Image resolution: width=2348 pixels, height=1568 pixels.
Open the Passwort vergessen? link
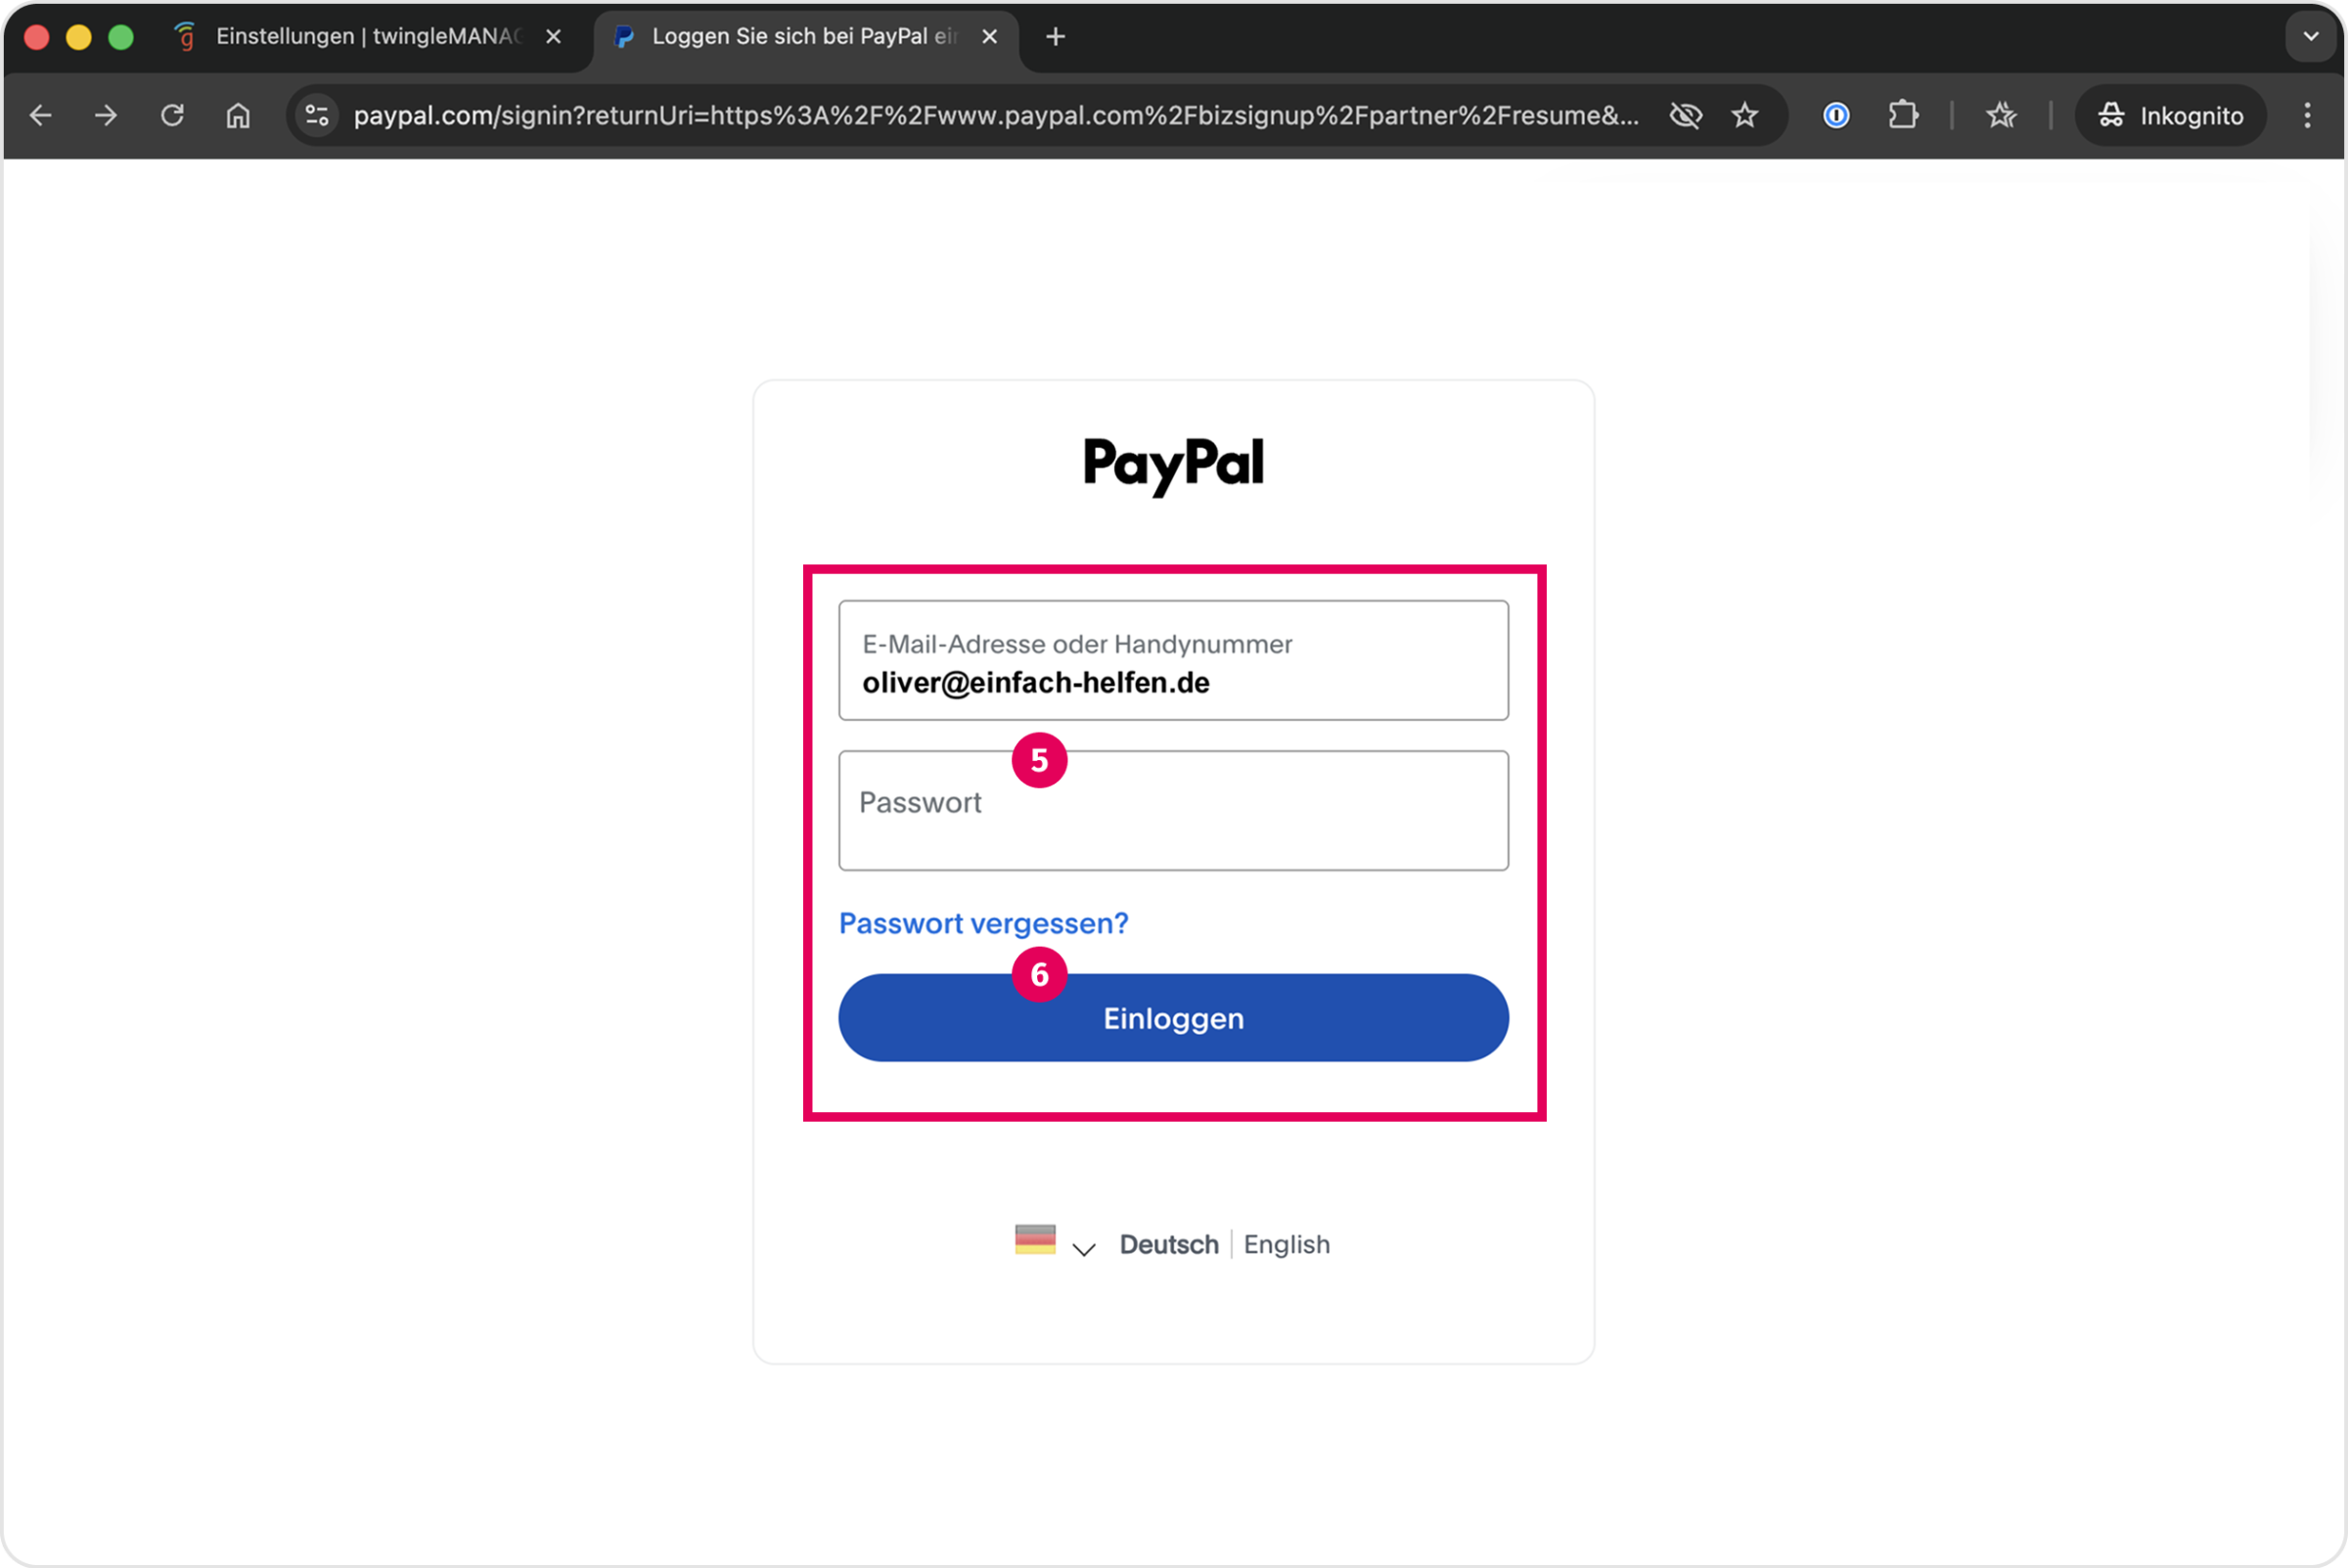pyautogui.click(x=983, y=923)
